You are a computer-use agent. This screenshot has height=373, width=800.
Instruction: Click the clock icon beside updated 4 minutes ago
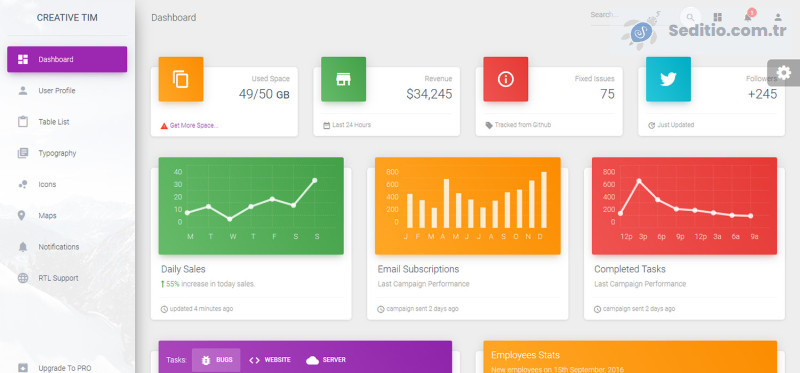point(164,309)
